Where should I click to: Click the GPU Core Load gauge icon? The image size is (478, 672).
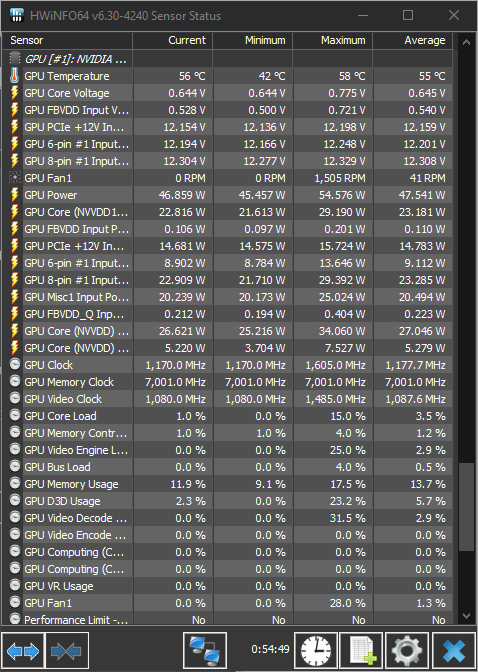click(15, 416)
